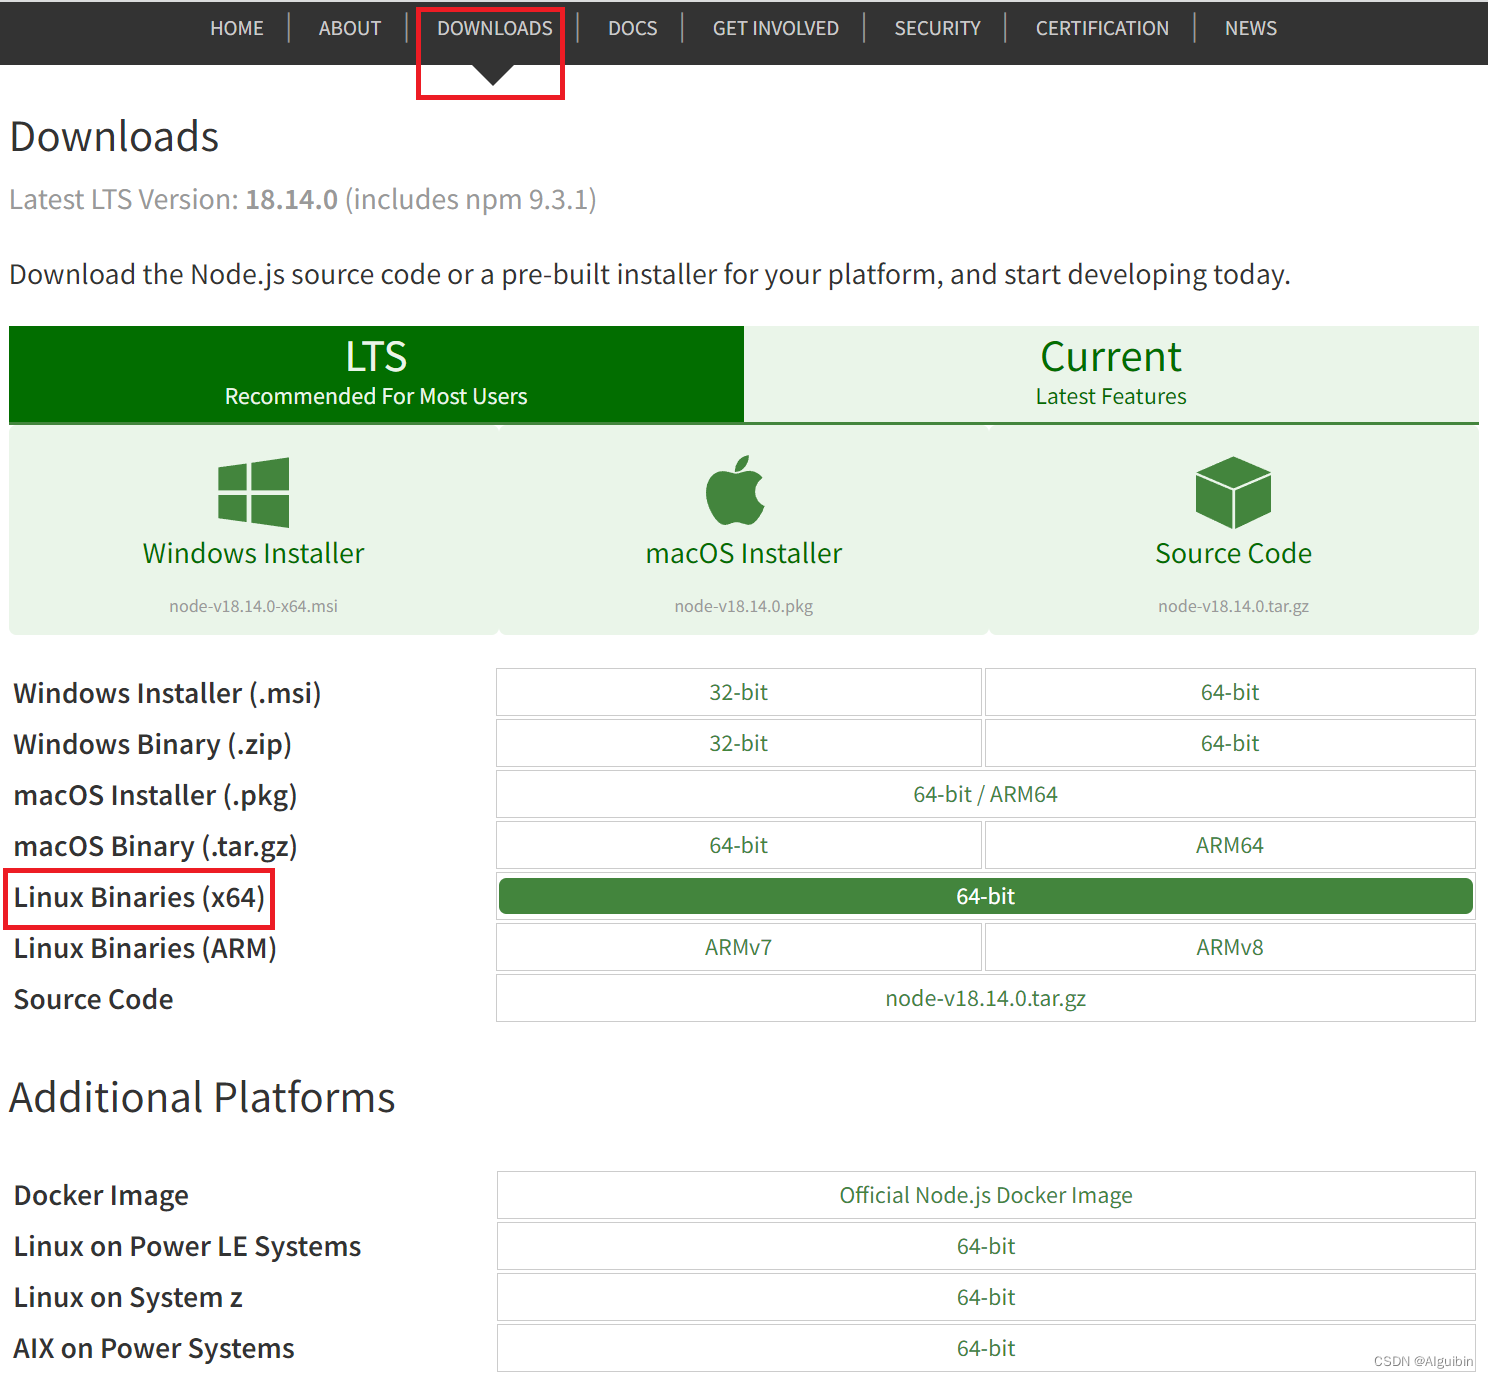Download Windows Binary (.zip) 64-bit

pos(1230,743)
